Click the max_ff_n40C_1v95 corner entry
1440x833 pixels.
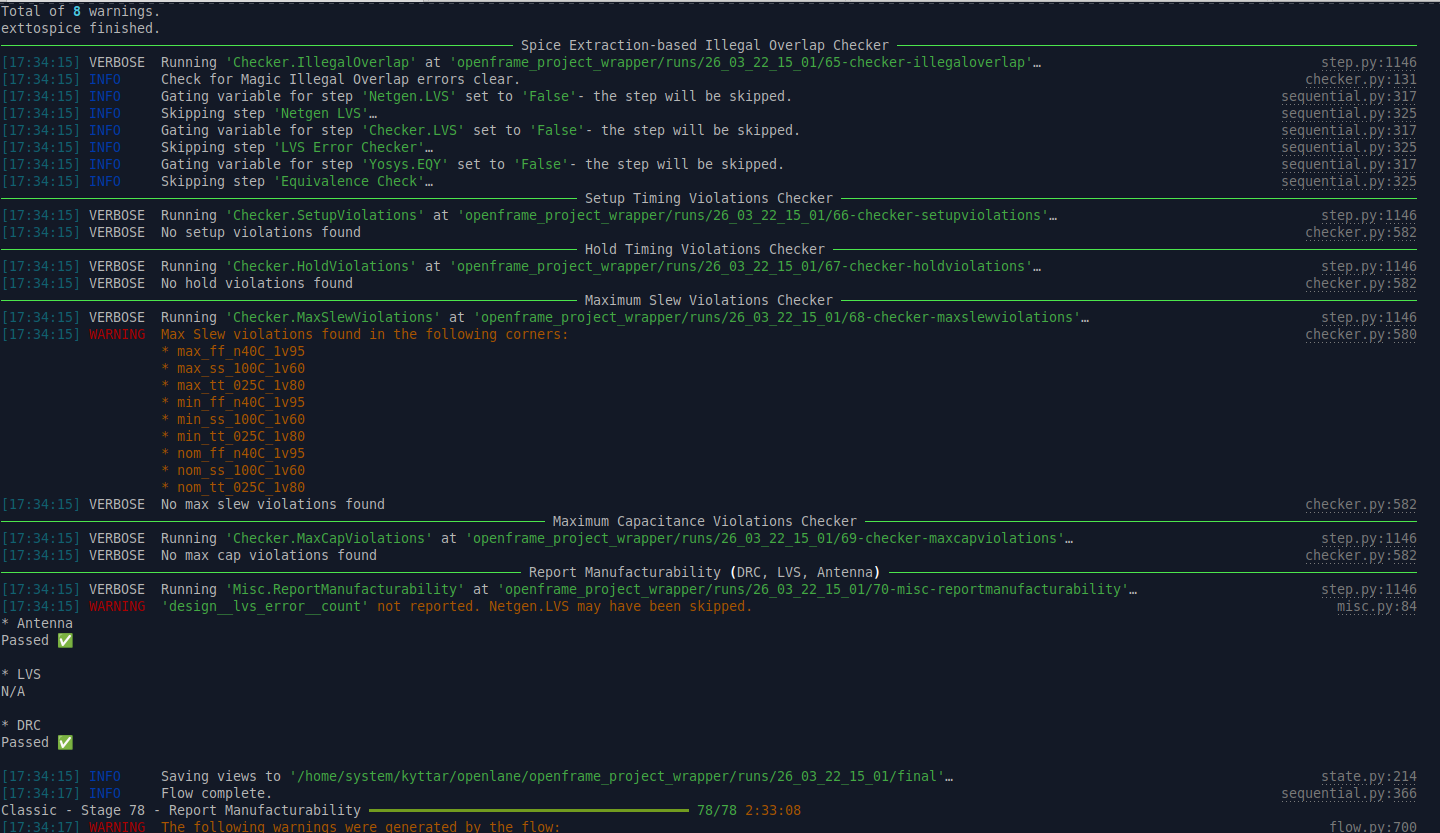coord(240,351)
